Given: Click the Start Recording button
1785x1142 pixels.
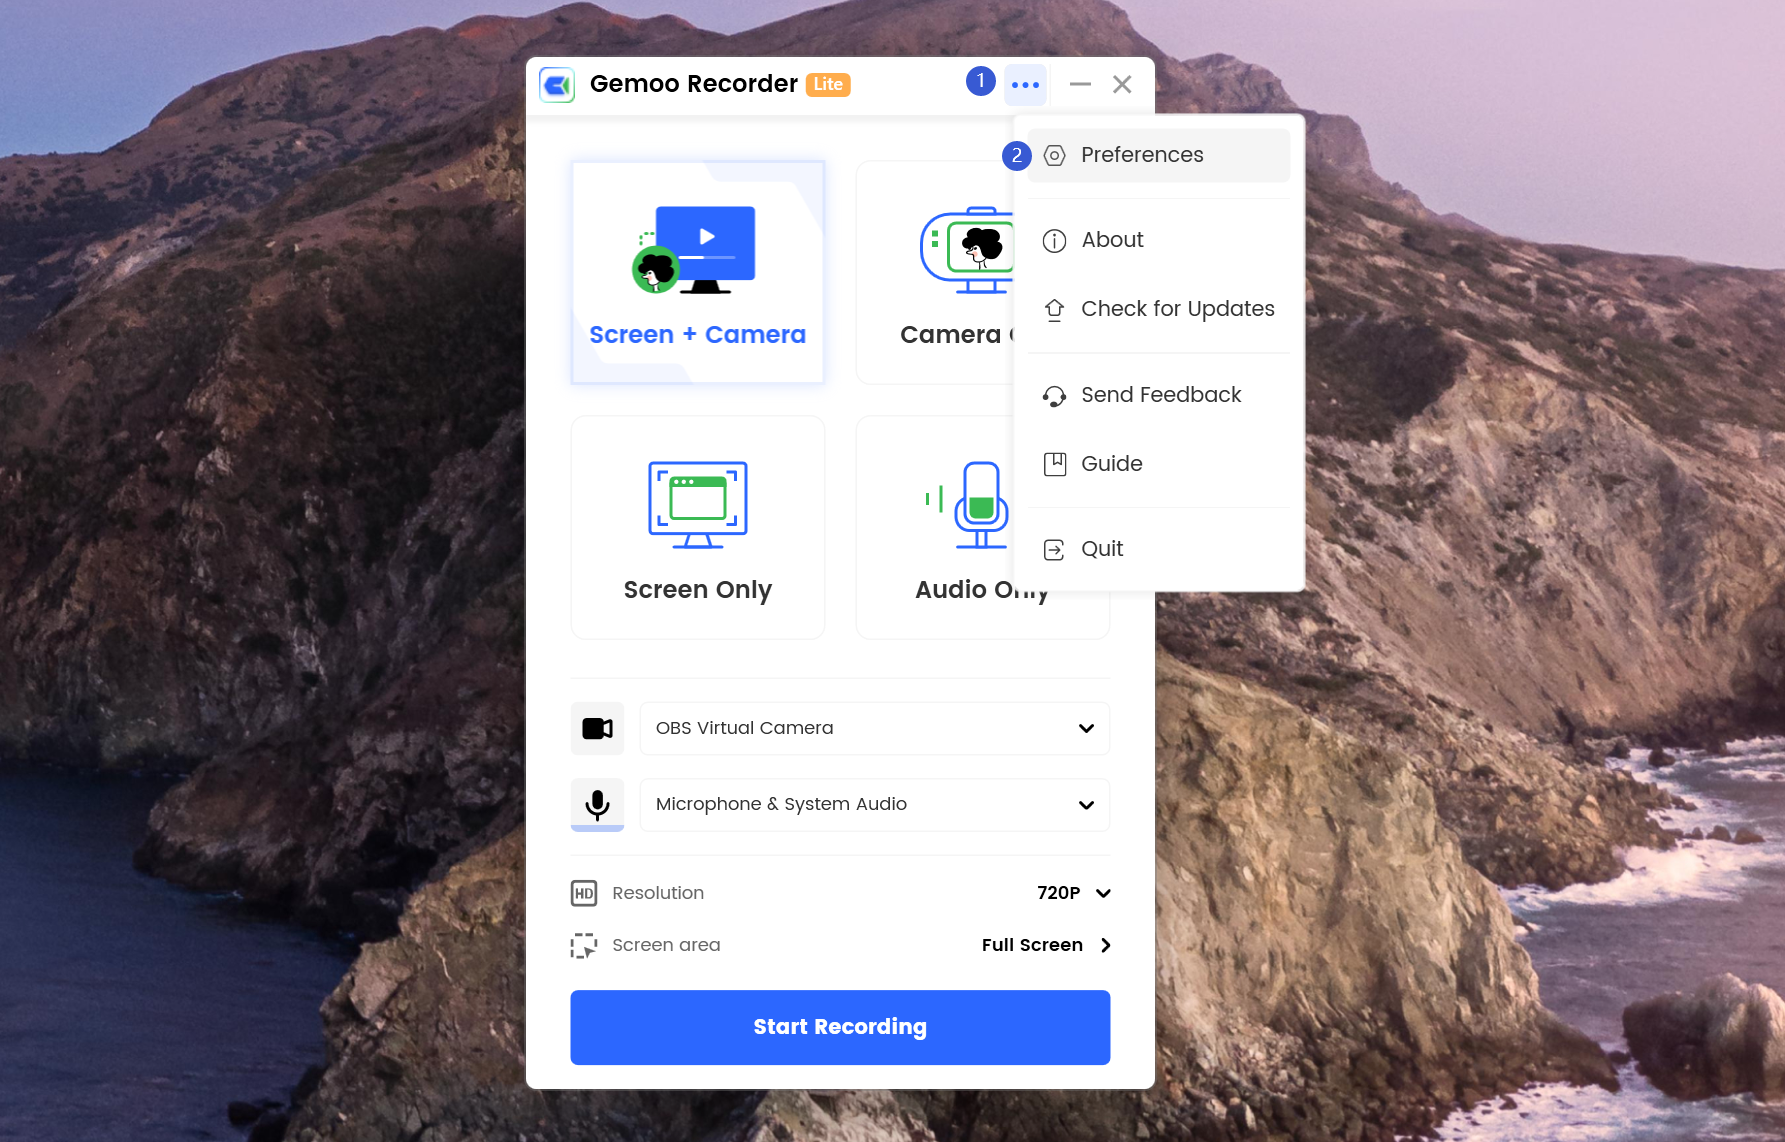Looking at the screenshot, I should 840,1027.
